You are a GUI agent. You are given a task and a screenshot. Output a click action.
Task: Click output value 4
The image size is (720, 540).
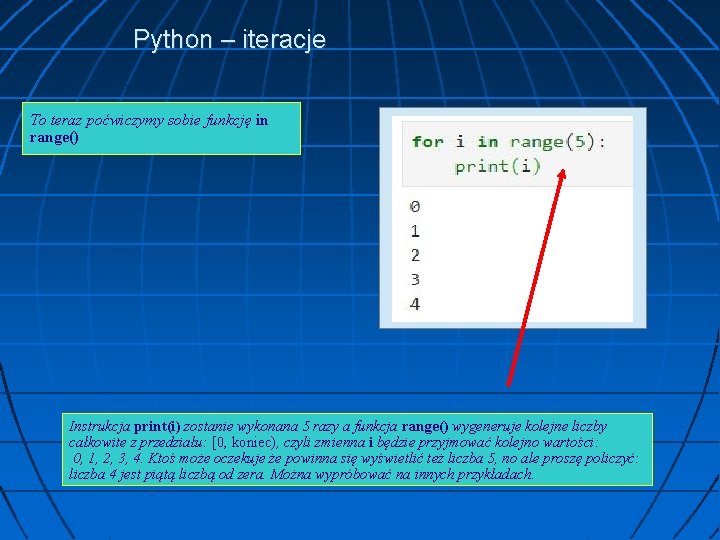(415, 304)
